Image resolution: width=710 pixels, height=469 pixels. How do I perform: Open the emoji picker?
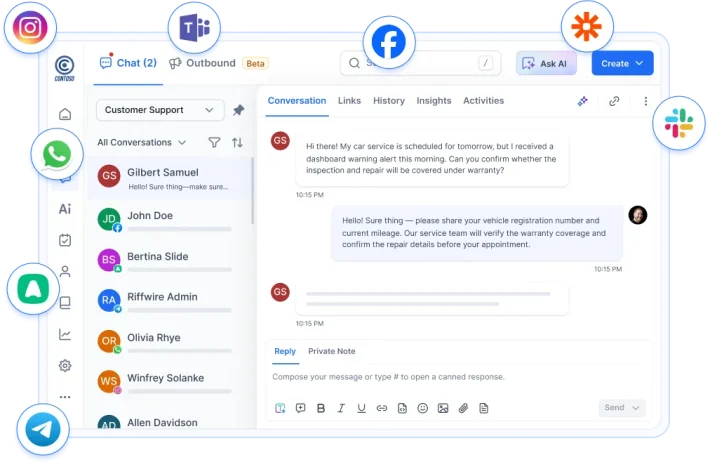pyautogui.click(x=422, y=408)
